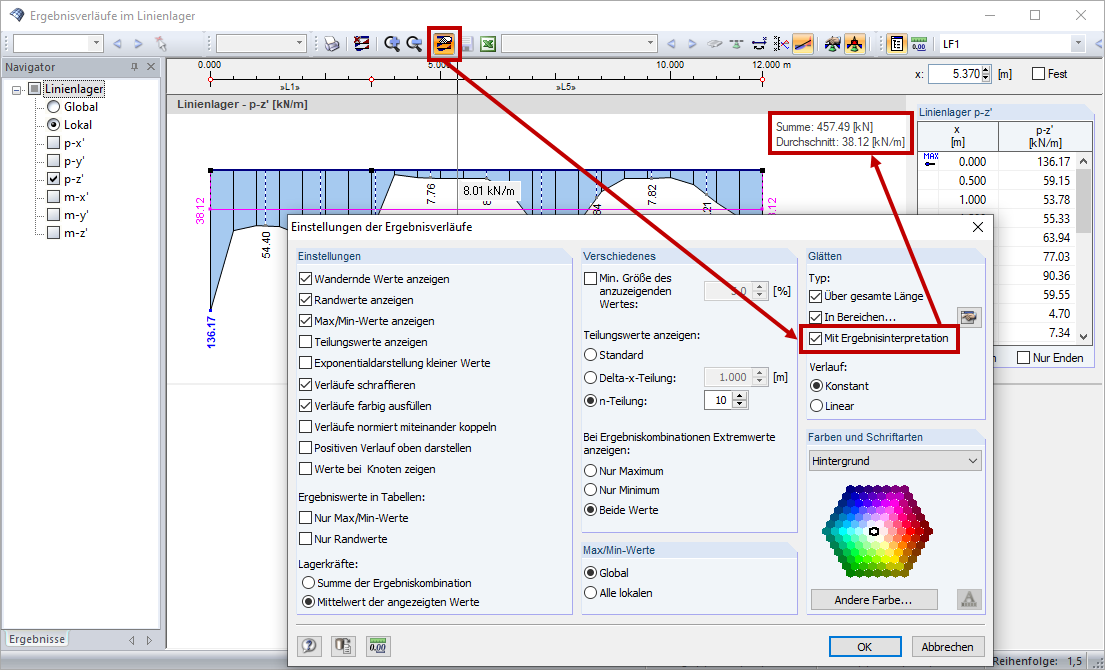Viewport: 1105px width, 670px height.
Task: Close the Navigator panel
Action: pyautogui.click(x=151, y=67)
